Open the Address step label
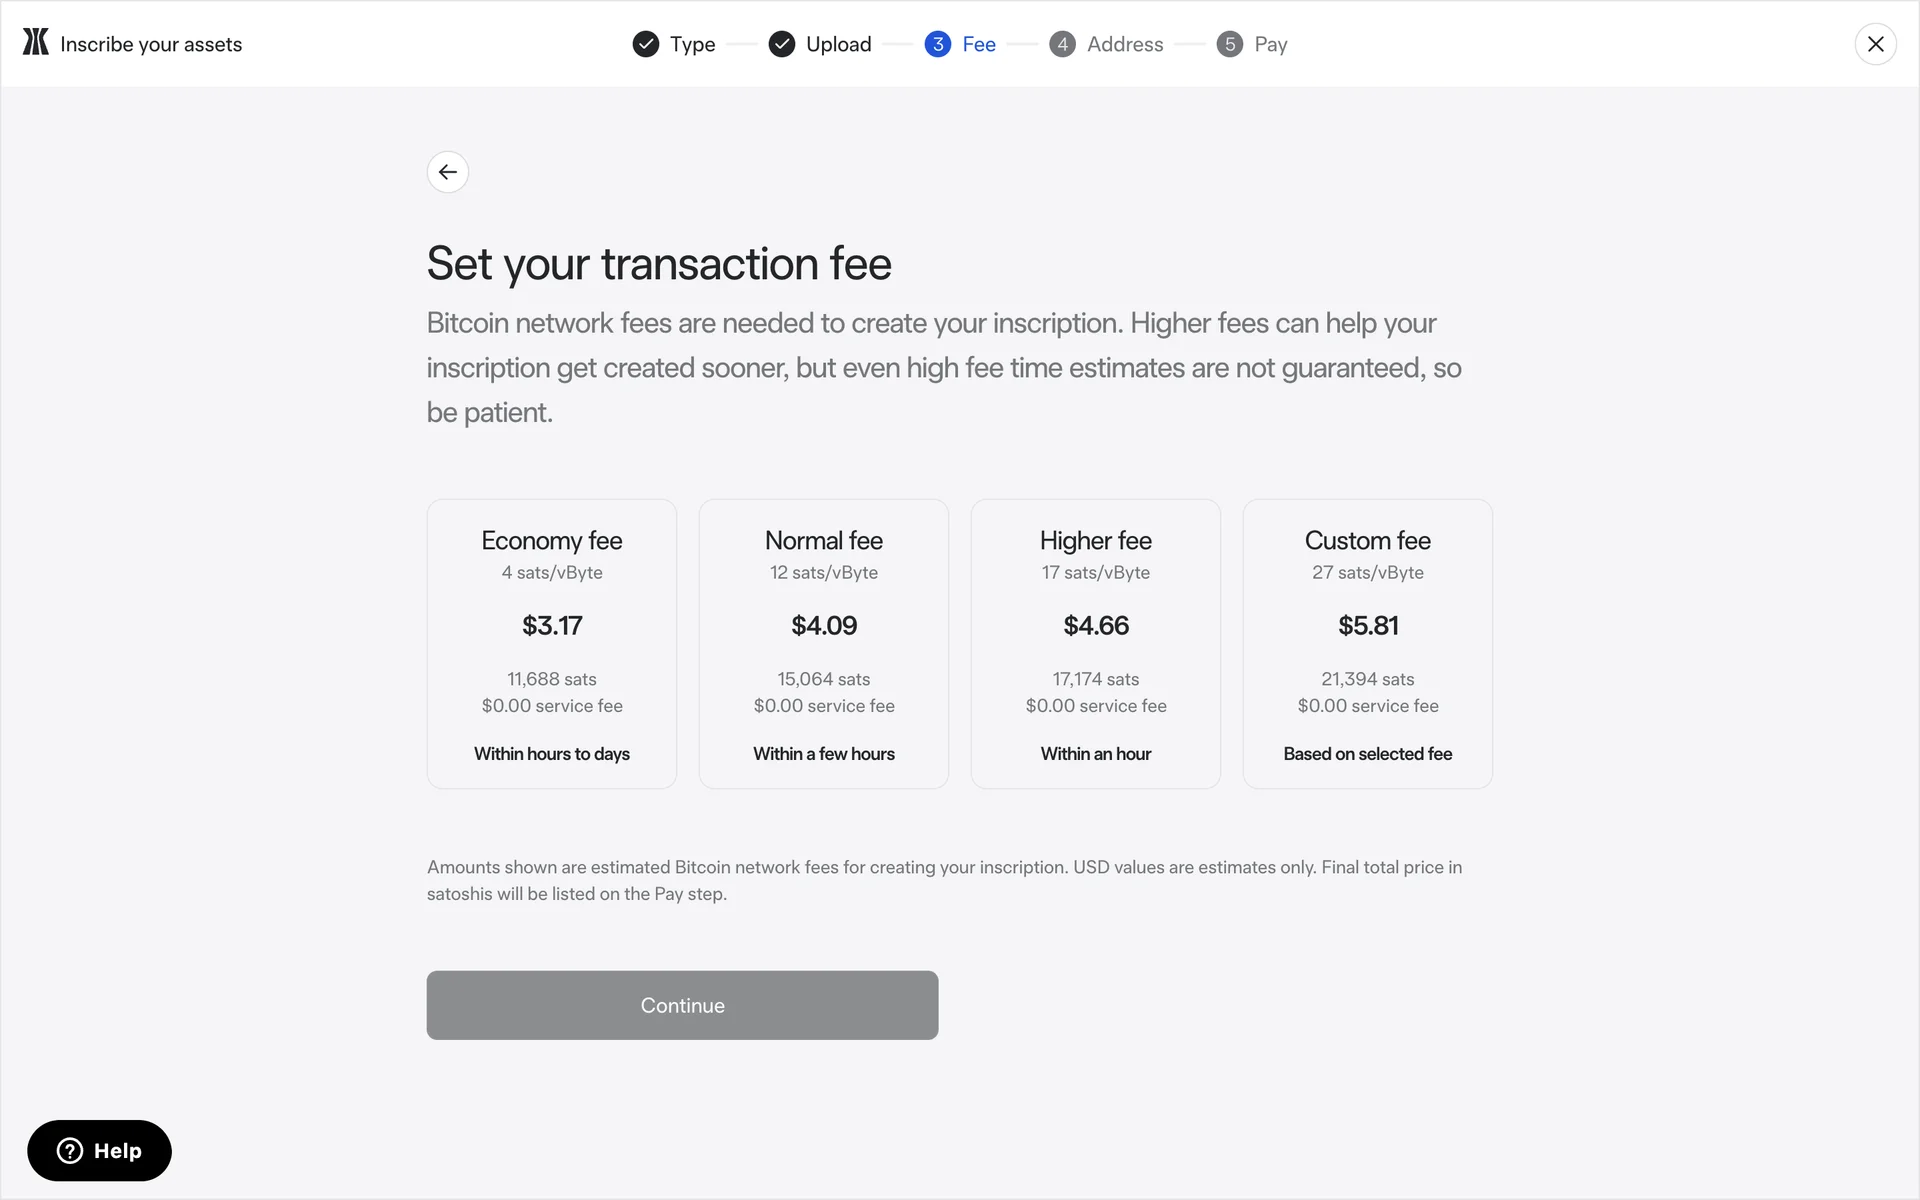1920x1200 pixels. (x=1125, y=44)
